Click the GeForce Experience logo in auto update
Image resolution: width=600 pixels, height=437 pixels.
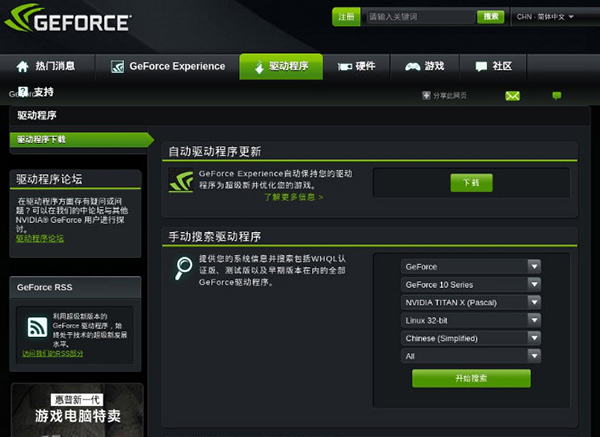coord(181,181)
